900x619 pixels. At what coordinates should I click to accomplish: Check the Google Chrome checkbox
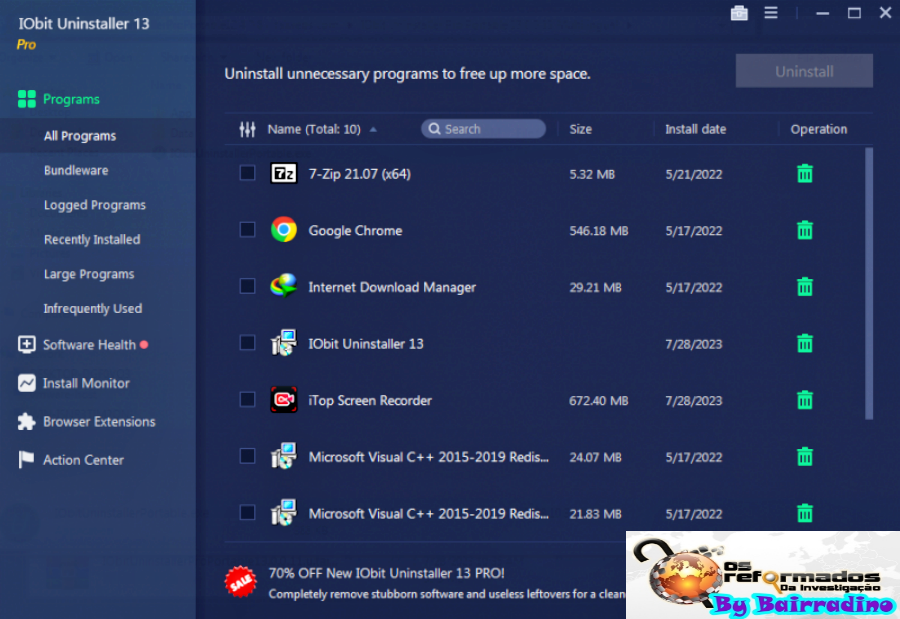247,230
